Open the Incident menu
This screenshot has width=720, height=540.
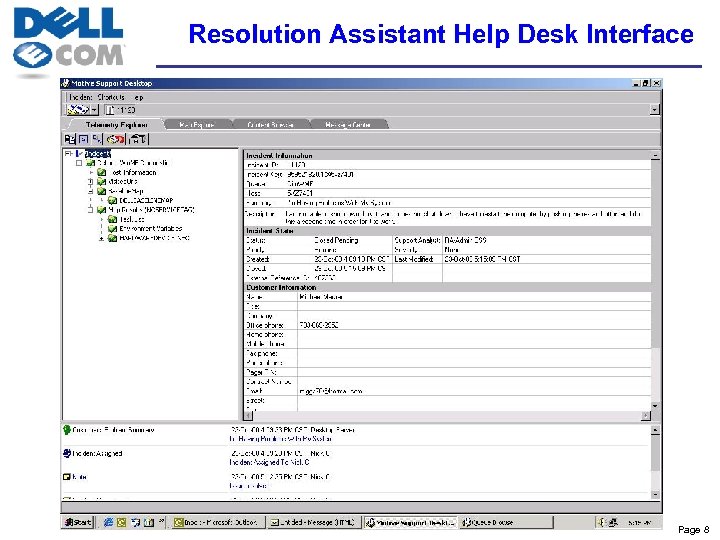click(x=80, y=97)
